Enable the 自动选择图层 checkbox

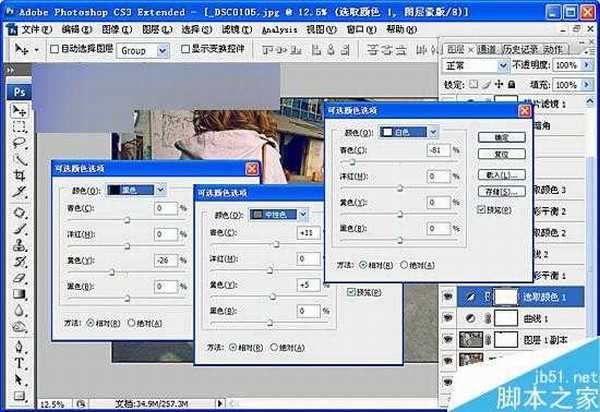(x=54, y=49)
